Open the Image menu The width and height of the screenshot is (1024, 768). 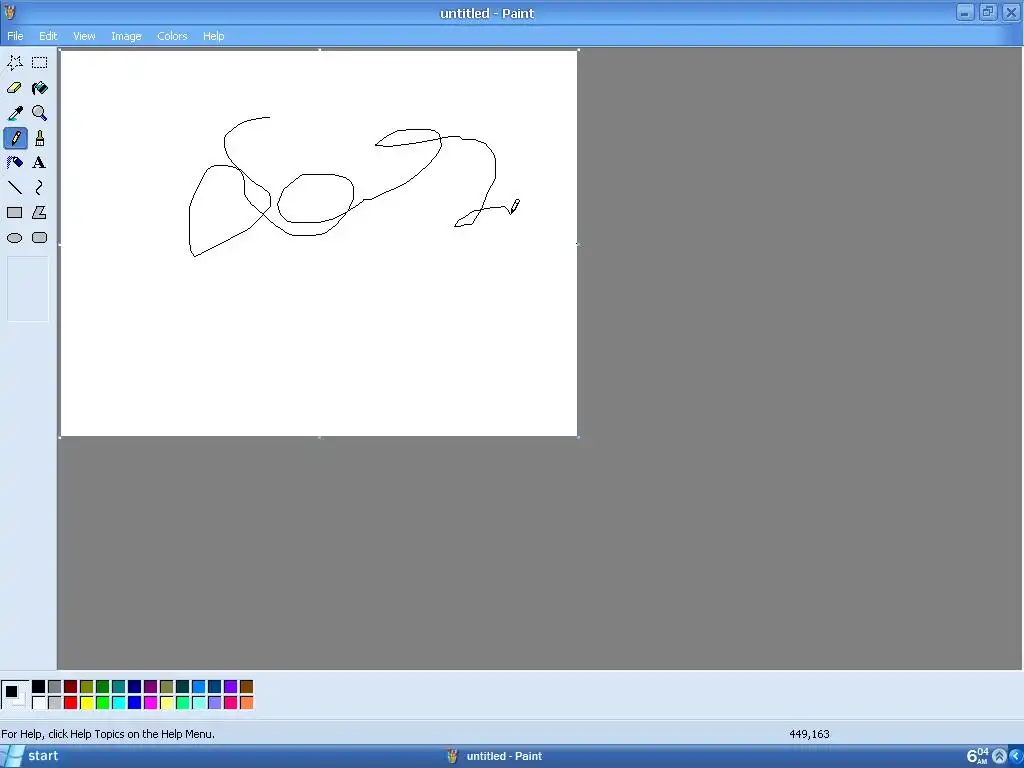click(126, 36)
